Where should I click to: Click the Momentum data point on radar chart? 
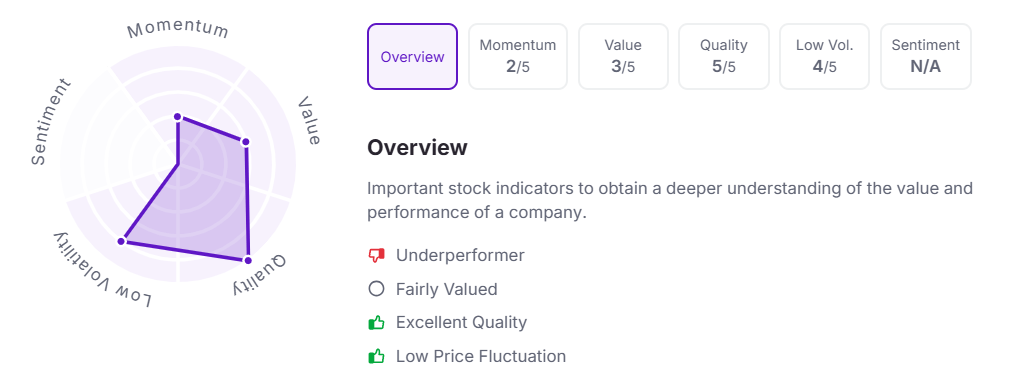pos(178,117)
